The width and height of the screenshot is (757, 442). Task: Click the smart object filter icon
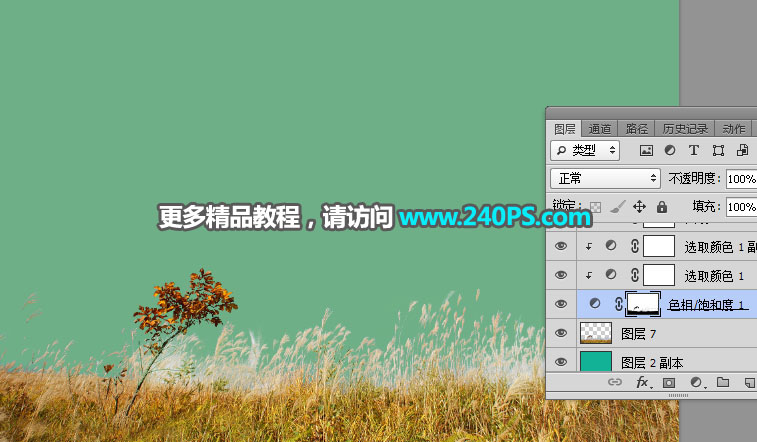point(743,150)
